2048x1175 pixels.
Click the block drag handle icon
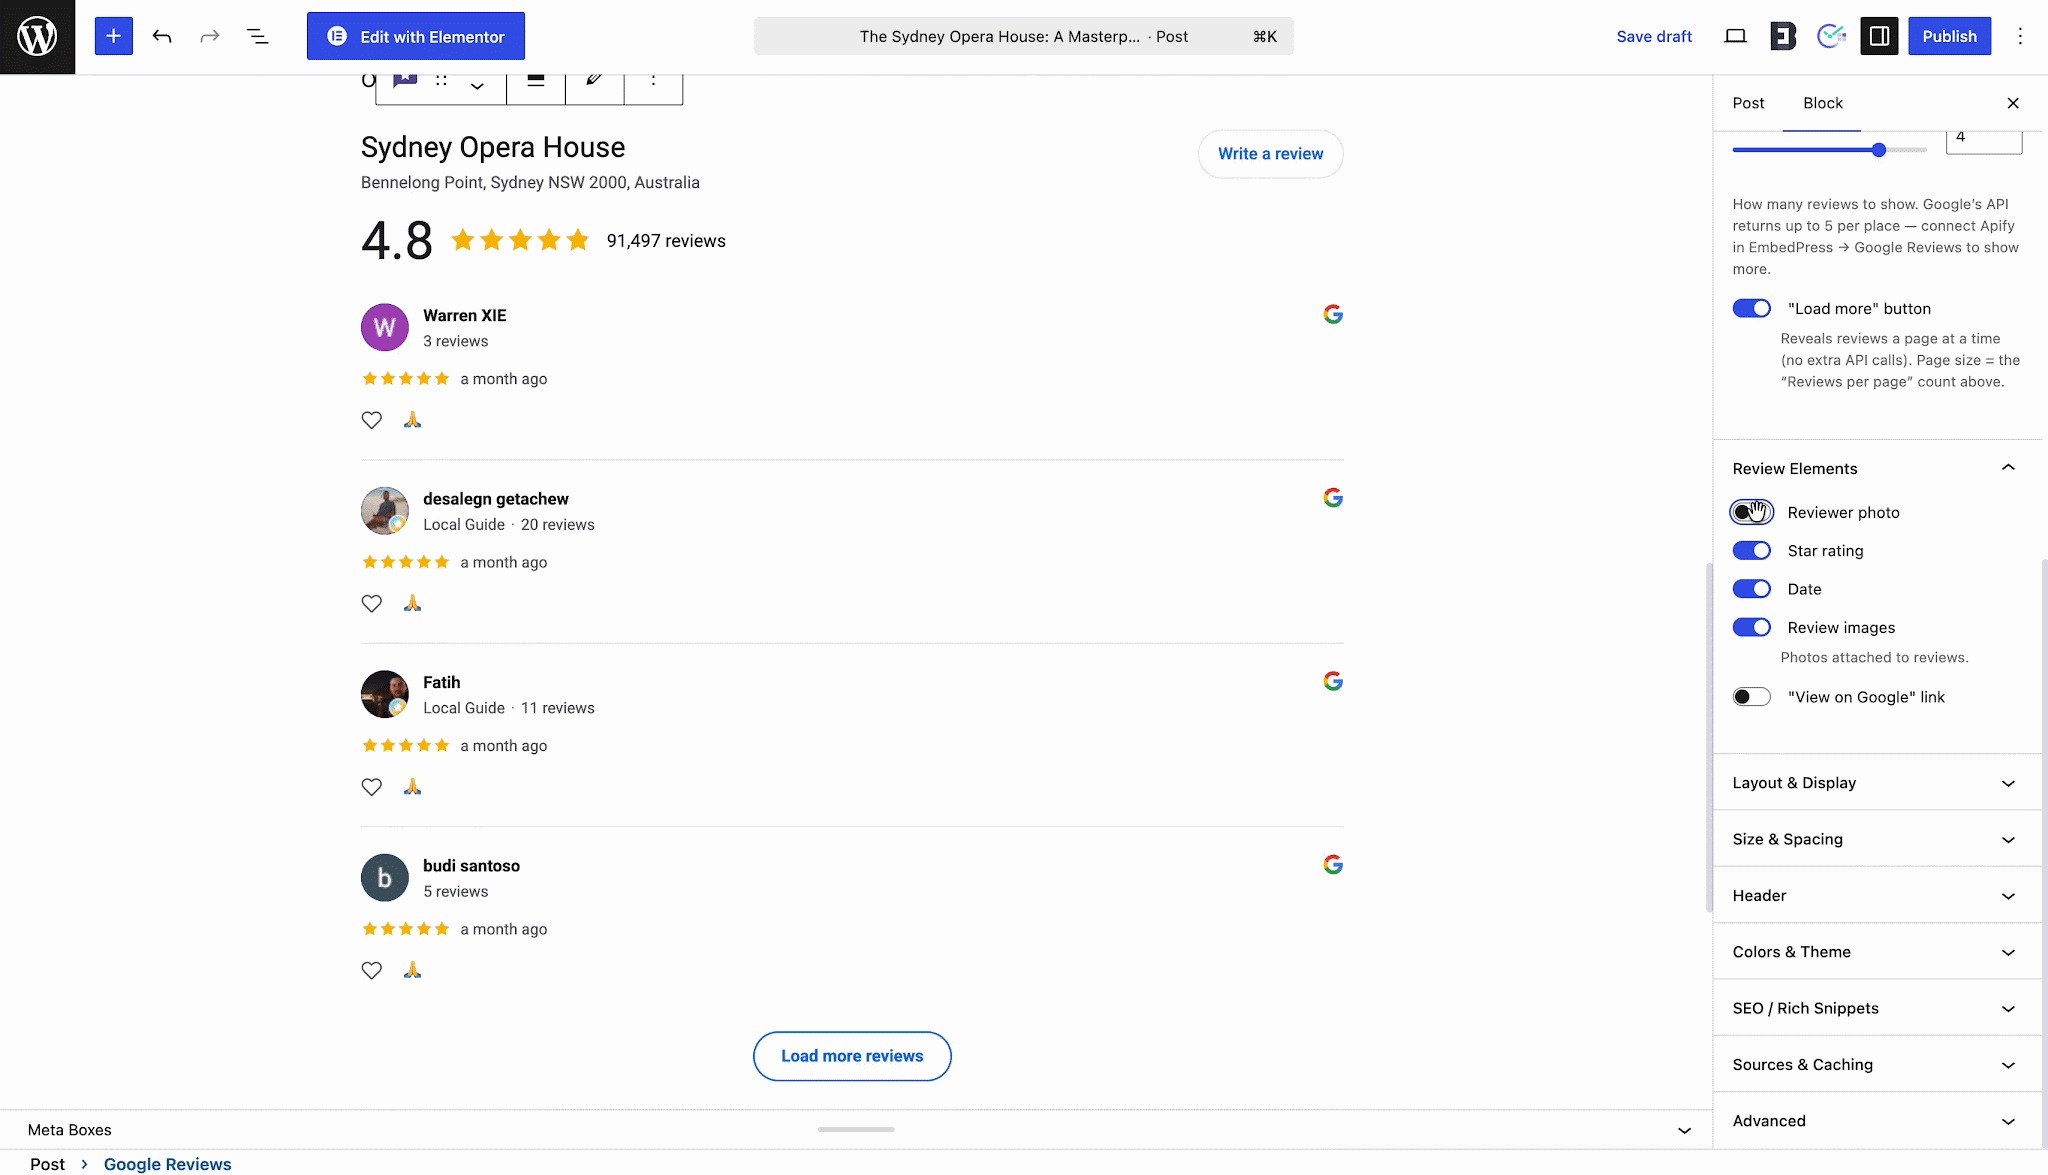point(441,81)
